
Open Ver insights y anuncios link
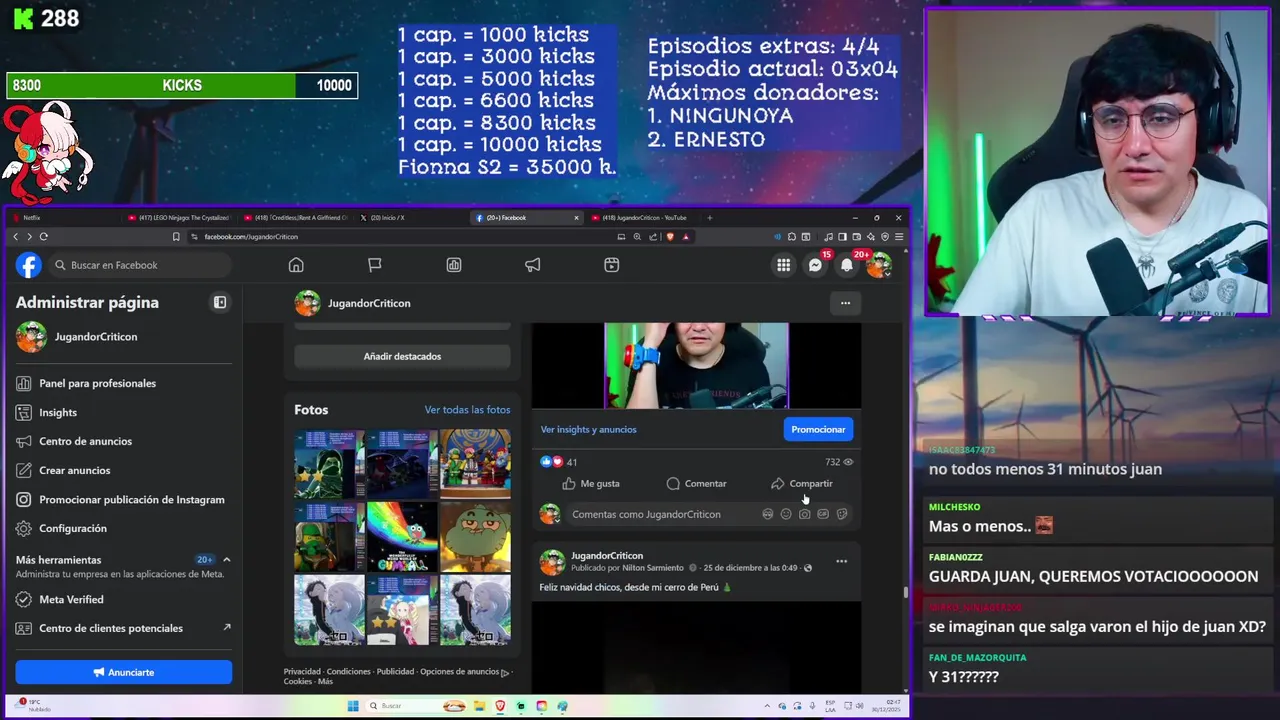click(588, 429)
